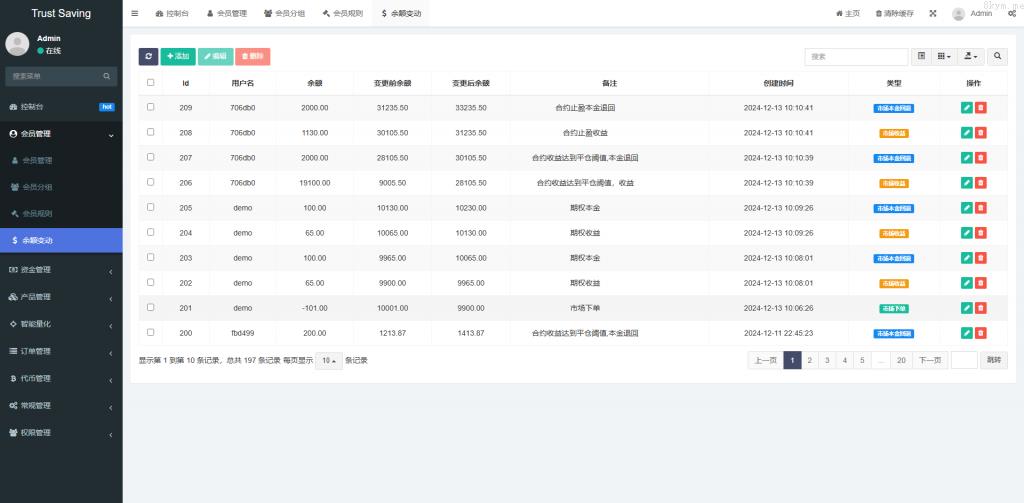Toggle the sidebar hamburger menu icon

click(135, 13)
